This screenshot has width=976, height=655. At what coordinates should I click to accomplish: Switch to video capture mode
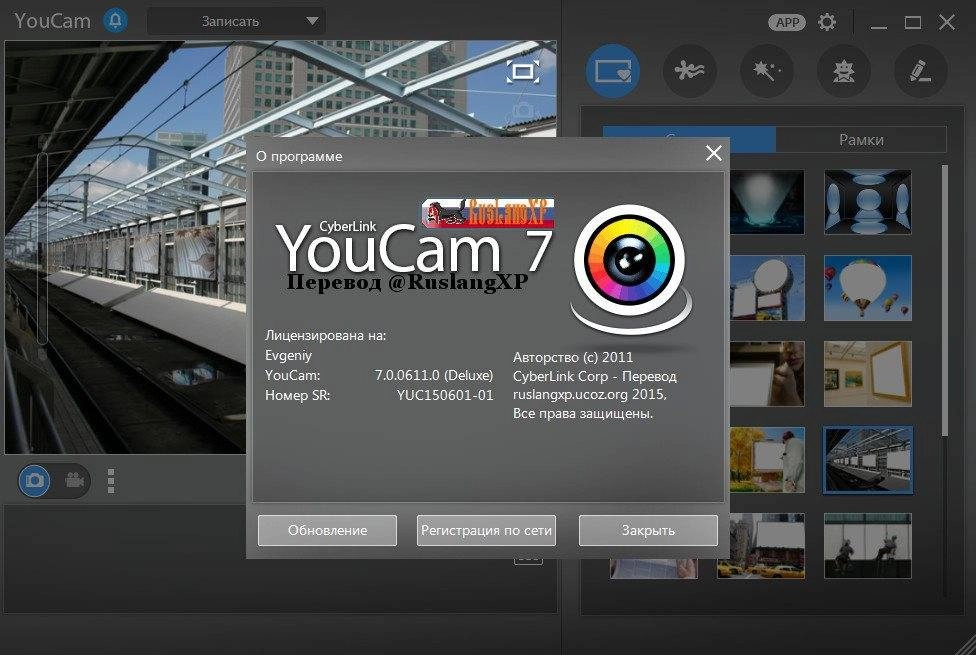point(75,481)
